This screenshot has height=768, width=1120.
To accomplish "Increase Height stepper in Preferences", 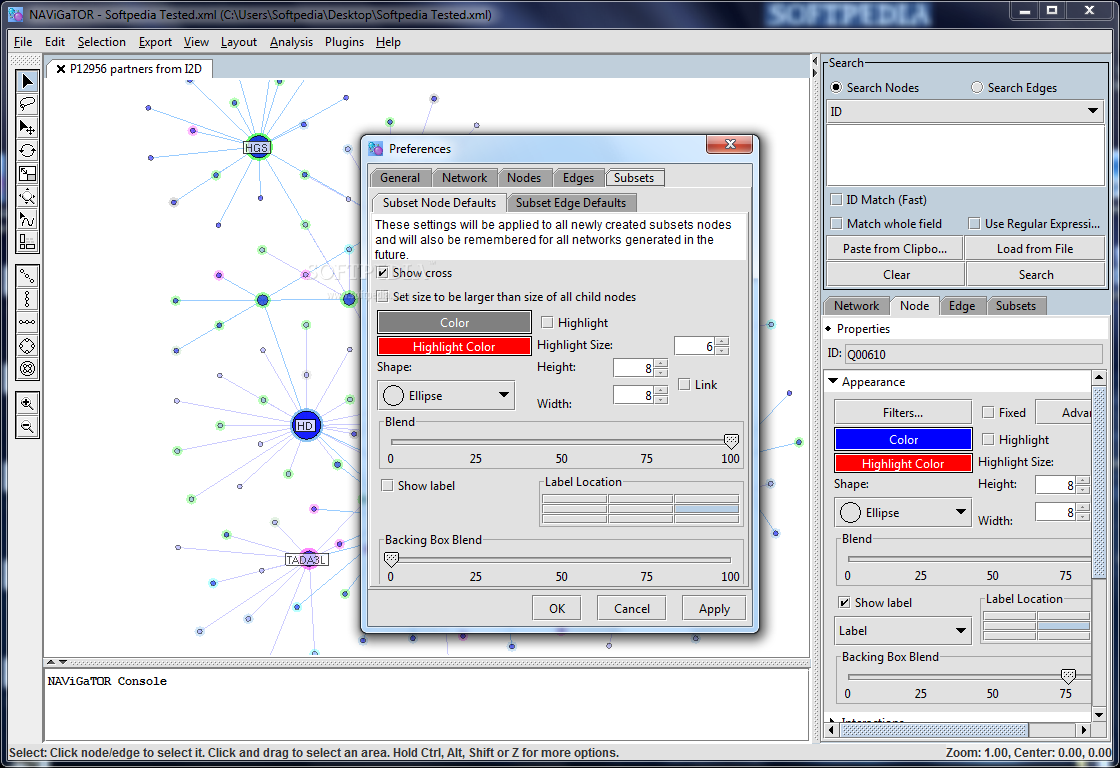I will click(661, 364).
